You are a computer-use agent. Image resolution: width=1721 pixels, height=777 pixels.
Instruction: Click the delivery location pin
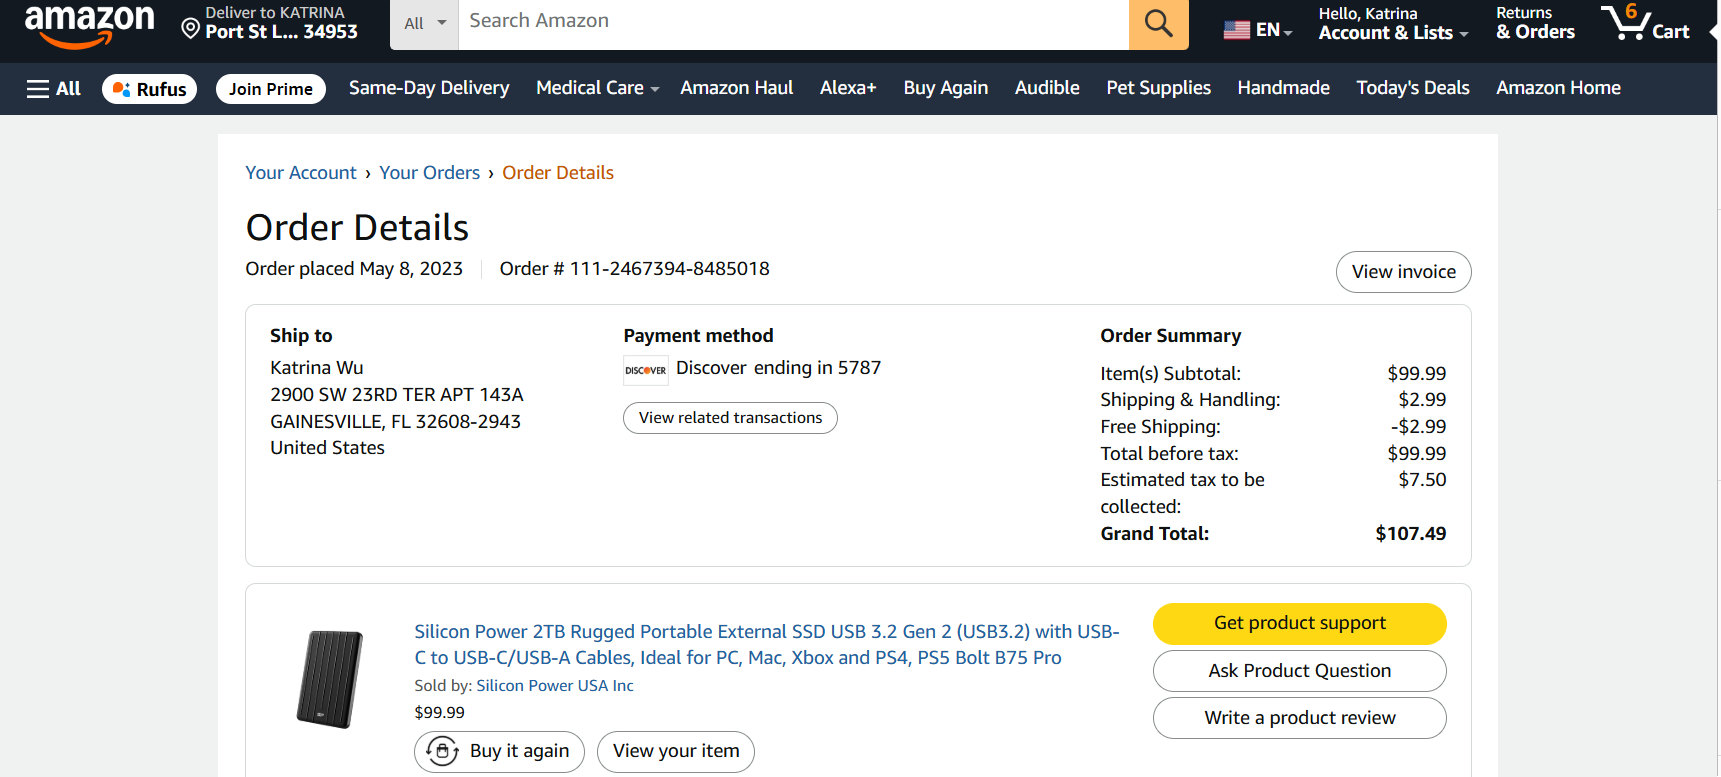[190, 27]
